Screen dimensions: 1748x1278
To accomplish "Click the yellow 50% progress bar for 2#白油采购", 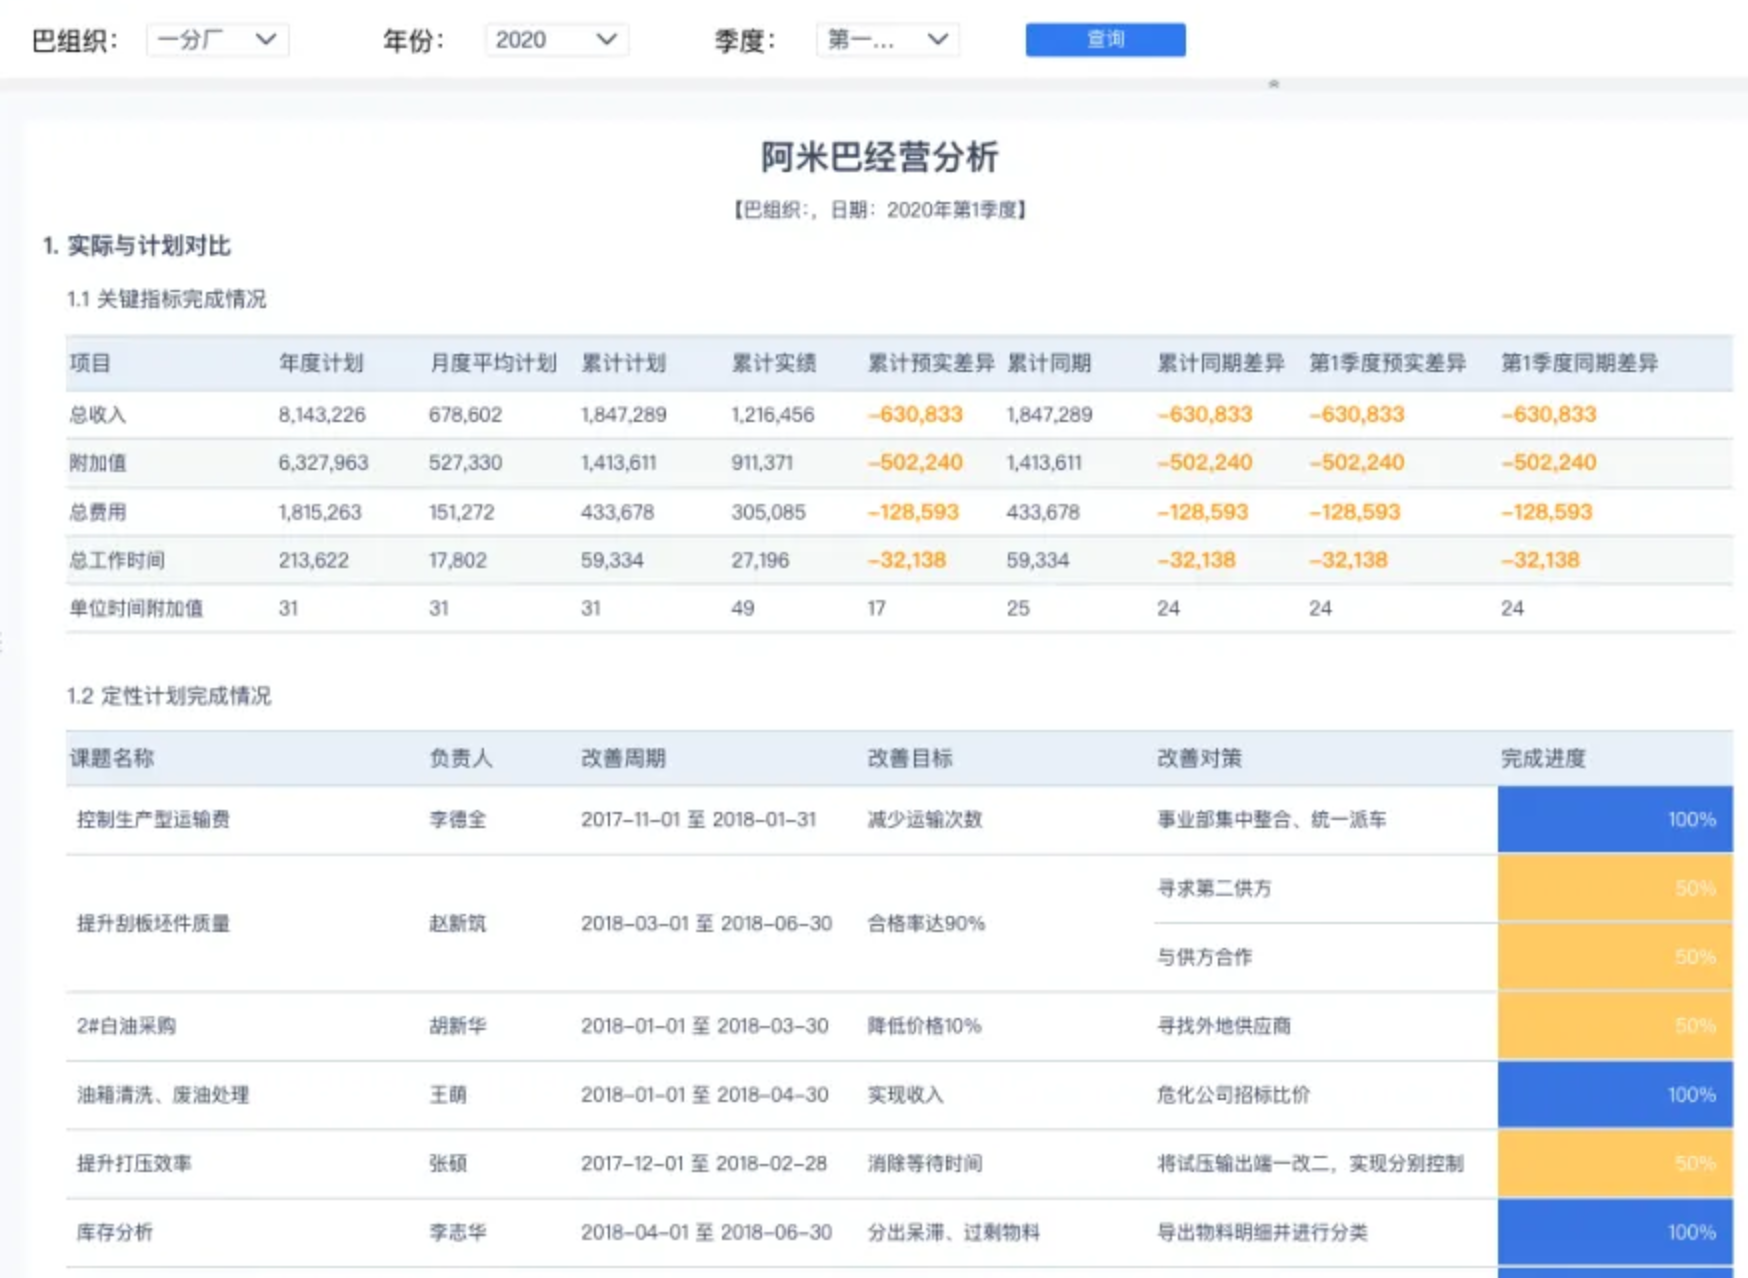I will coord(1614,1025).
